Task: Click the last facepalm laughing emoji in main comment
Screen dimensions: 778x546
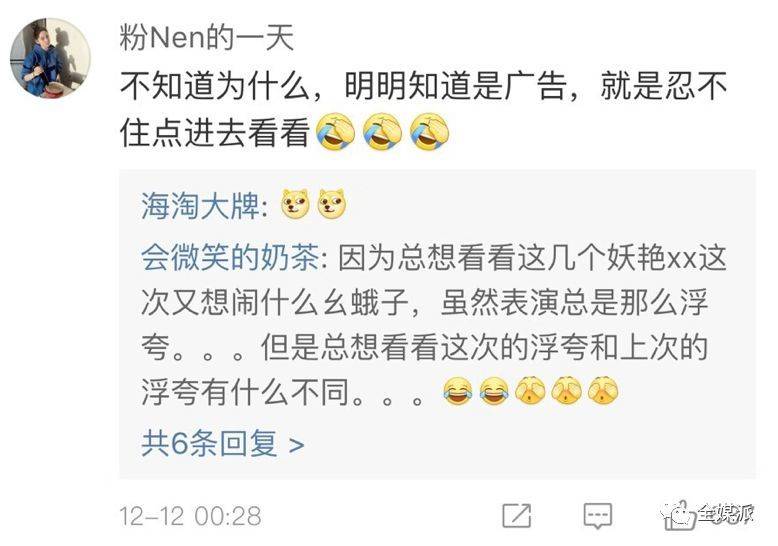Action: pyautogui.click(x=429, y=132)
